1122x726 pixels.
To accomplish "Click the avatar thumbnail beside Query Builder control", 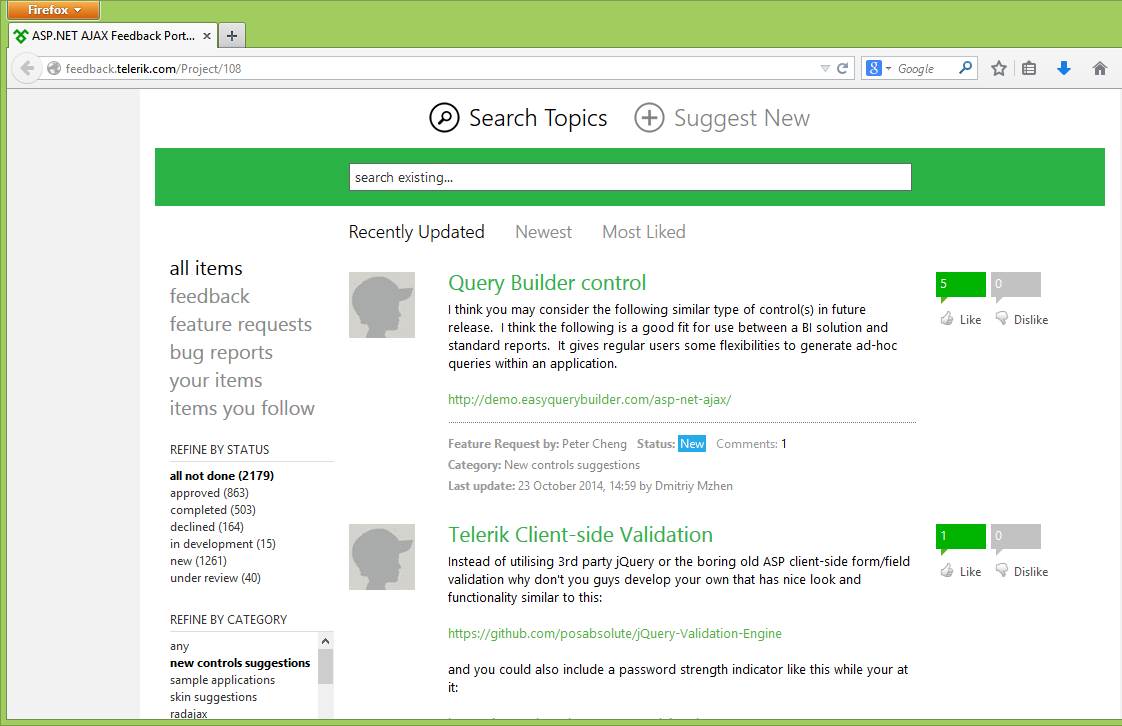I will pos(381,305).
